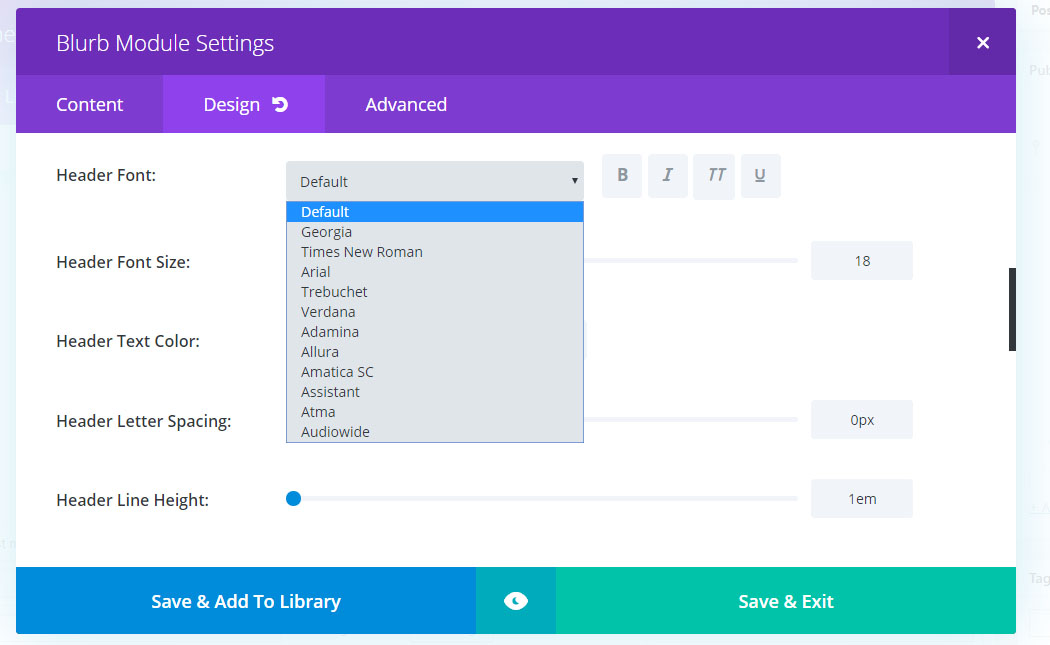
Task: Open the Header Font dropdown
Action: 435,181
